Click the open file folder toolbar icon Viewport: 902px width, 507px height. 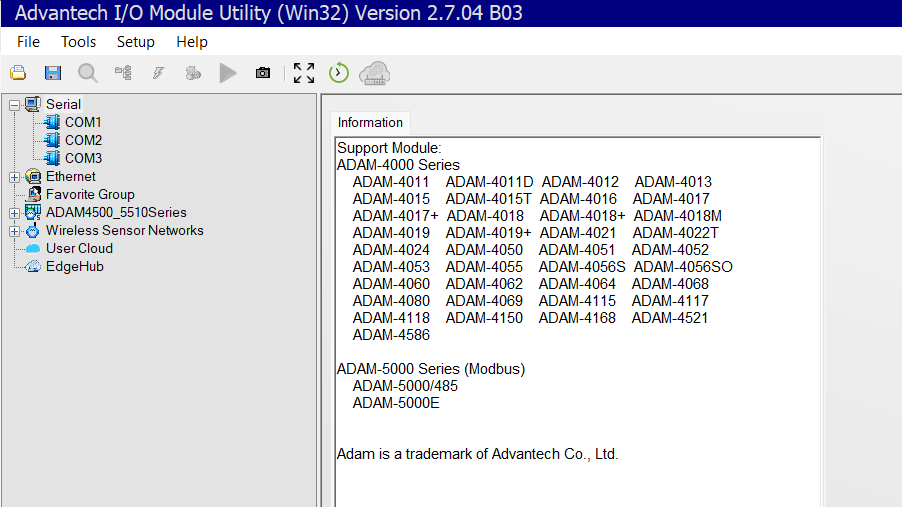pos(18,73)
